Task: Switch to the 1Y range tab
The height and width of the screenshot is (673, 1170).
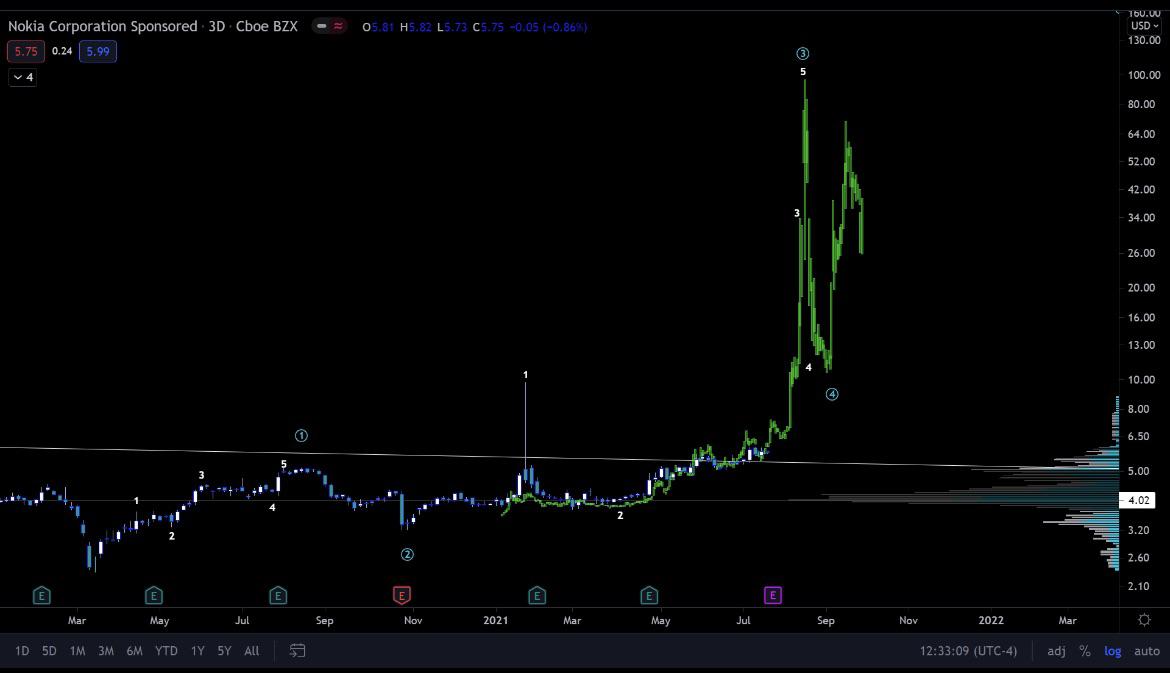Action: click(x=197, y=651)
